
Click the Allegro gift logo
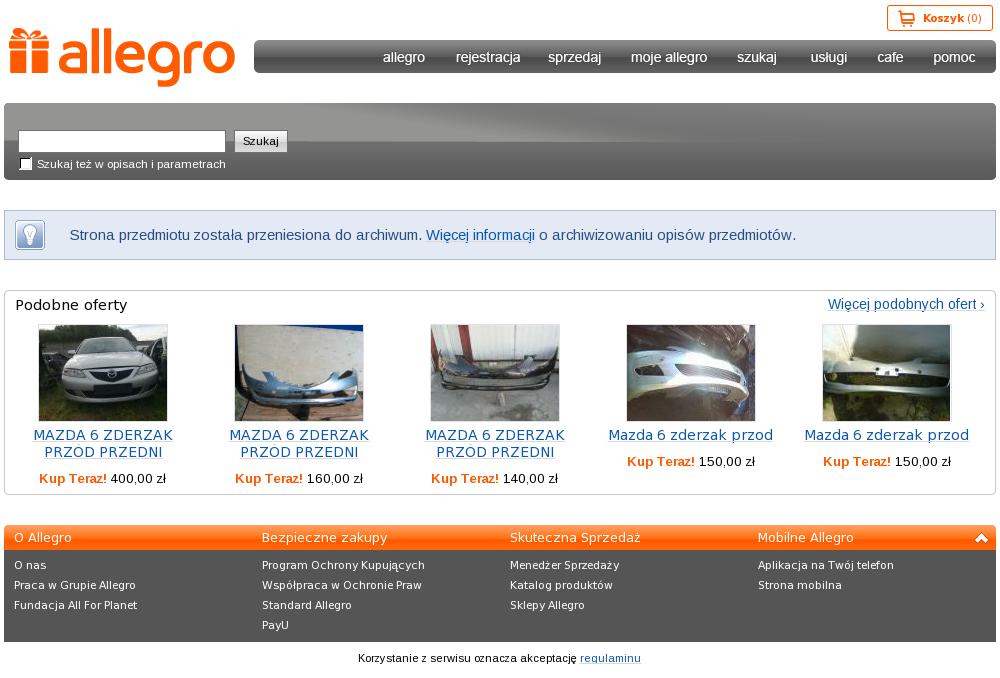pyautogui.click(x=121, y=57)
